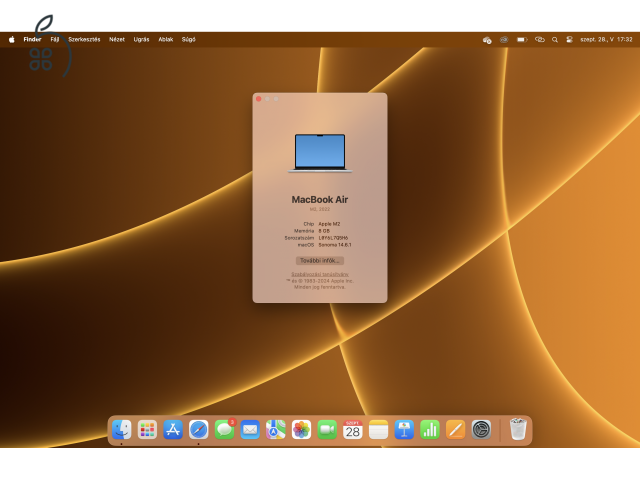This screenshot has width=640, height=480.
Task: Open the Ugrás menu
Action: [141, 40]
